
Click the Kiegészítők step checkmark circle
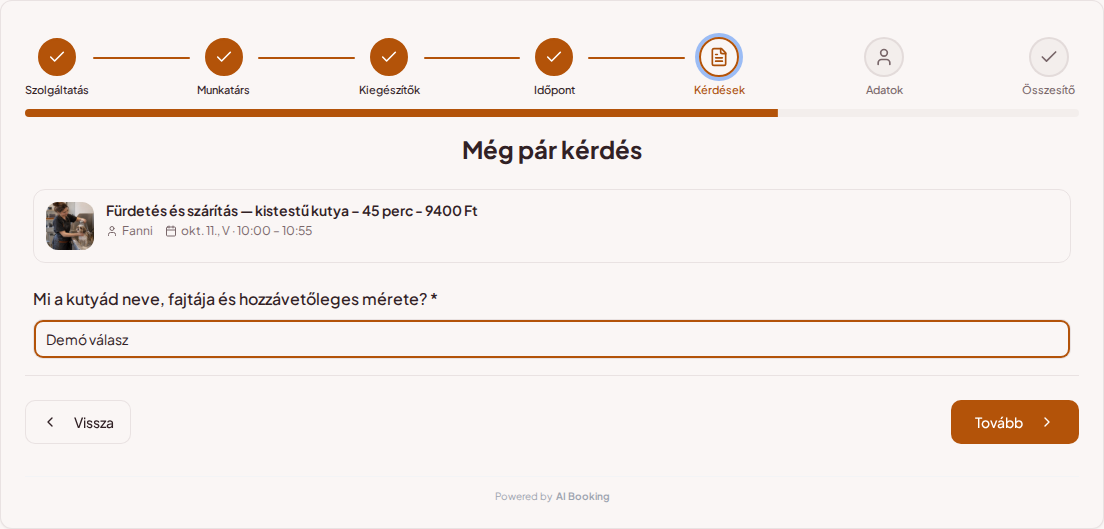tap(389, 57)
